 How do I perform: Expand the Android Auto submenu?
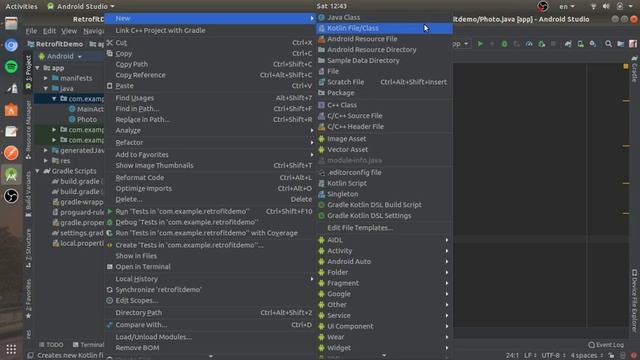(384, 262)
